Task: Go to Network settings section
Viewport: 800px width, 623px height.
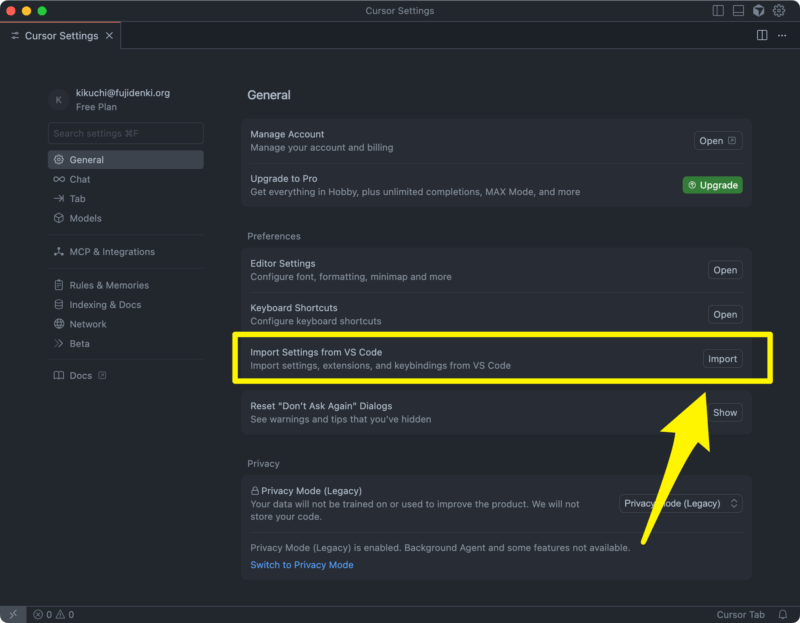Action: [126, 324]
